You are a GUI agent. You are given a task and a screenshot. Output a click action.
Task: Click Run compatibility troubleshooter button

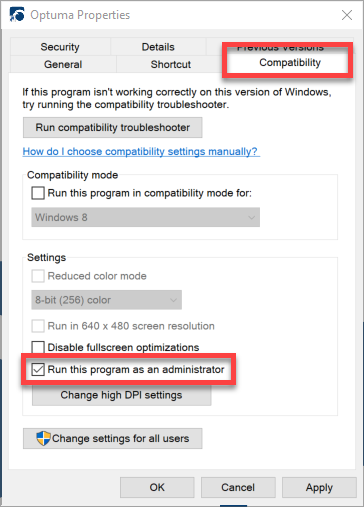113,127
